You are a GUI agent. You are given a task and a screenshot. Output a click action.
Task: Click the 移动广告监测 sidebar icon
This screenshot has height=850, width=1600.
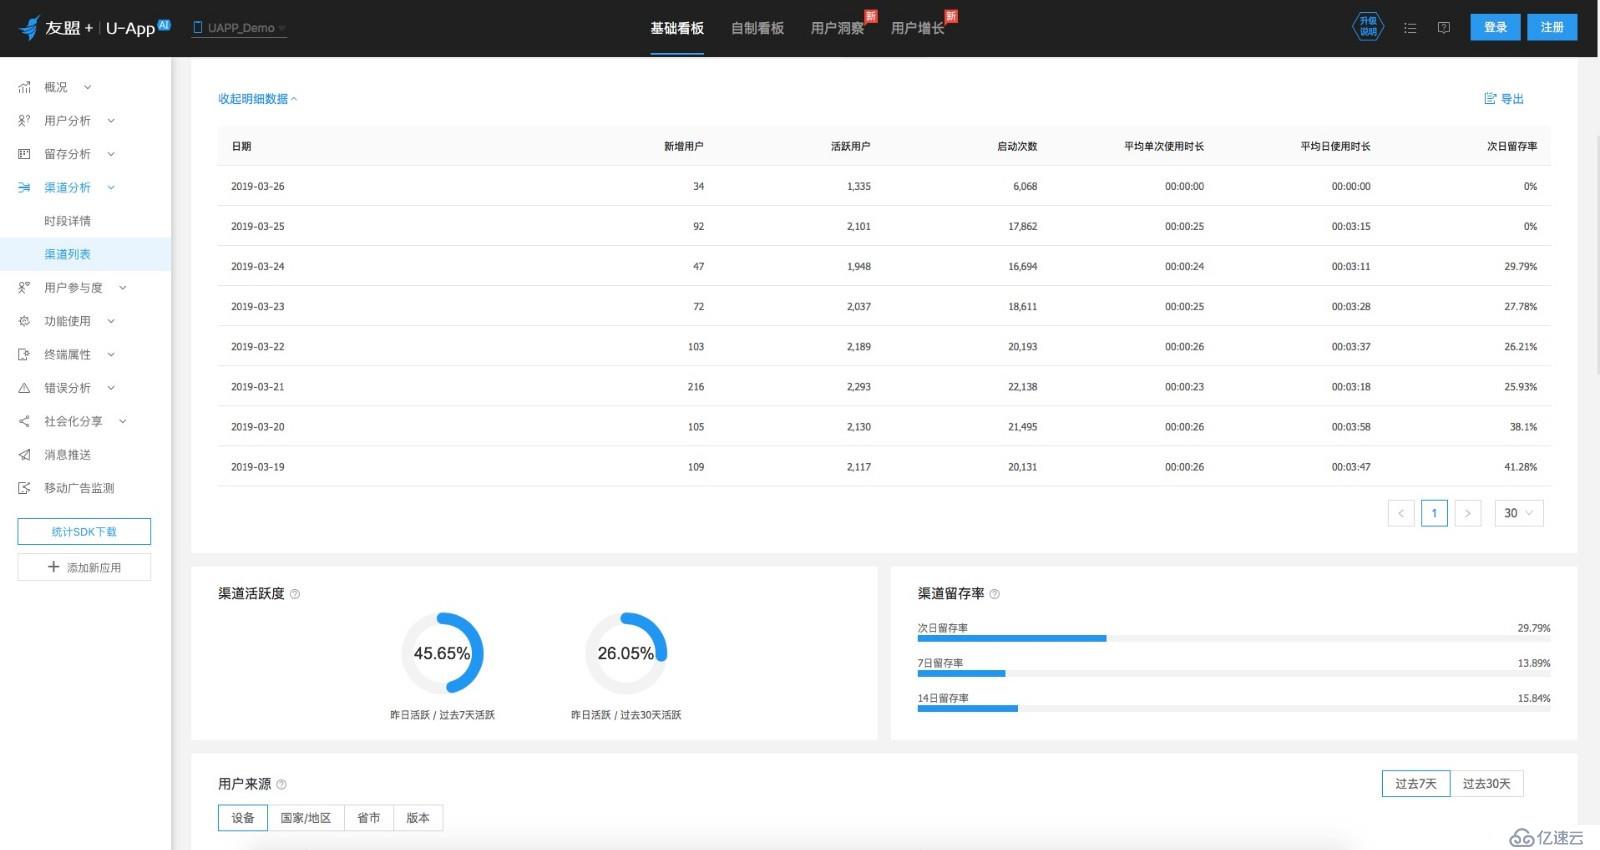[24, 488]
